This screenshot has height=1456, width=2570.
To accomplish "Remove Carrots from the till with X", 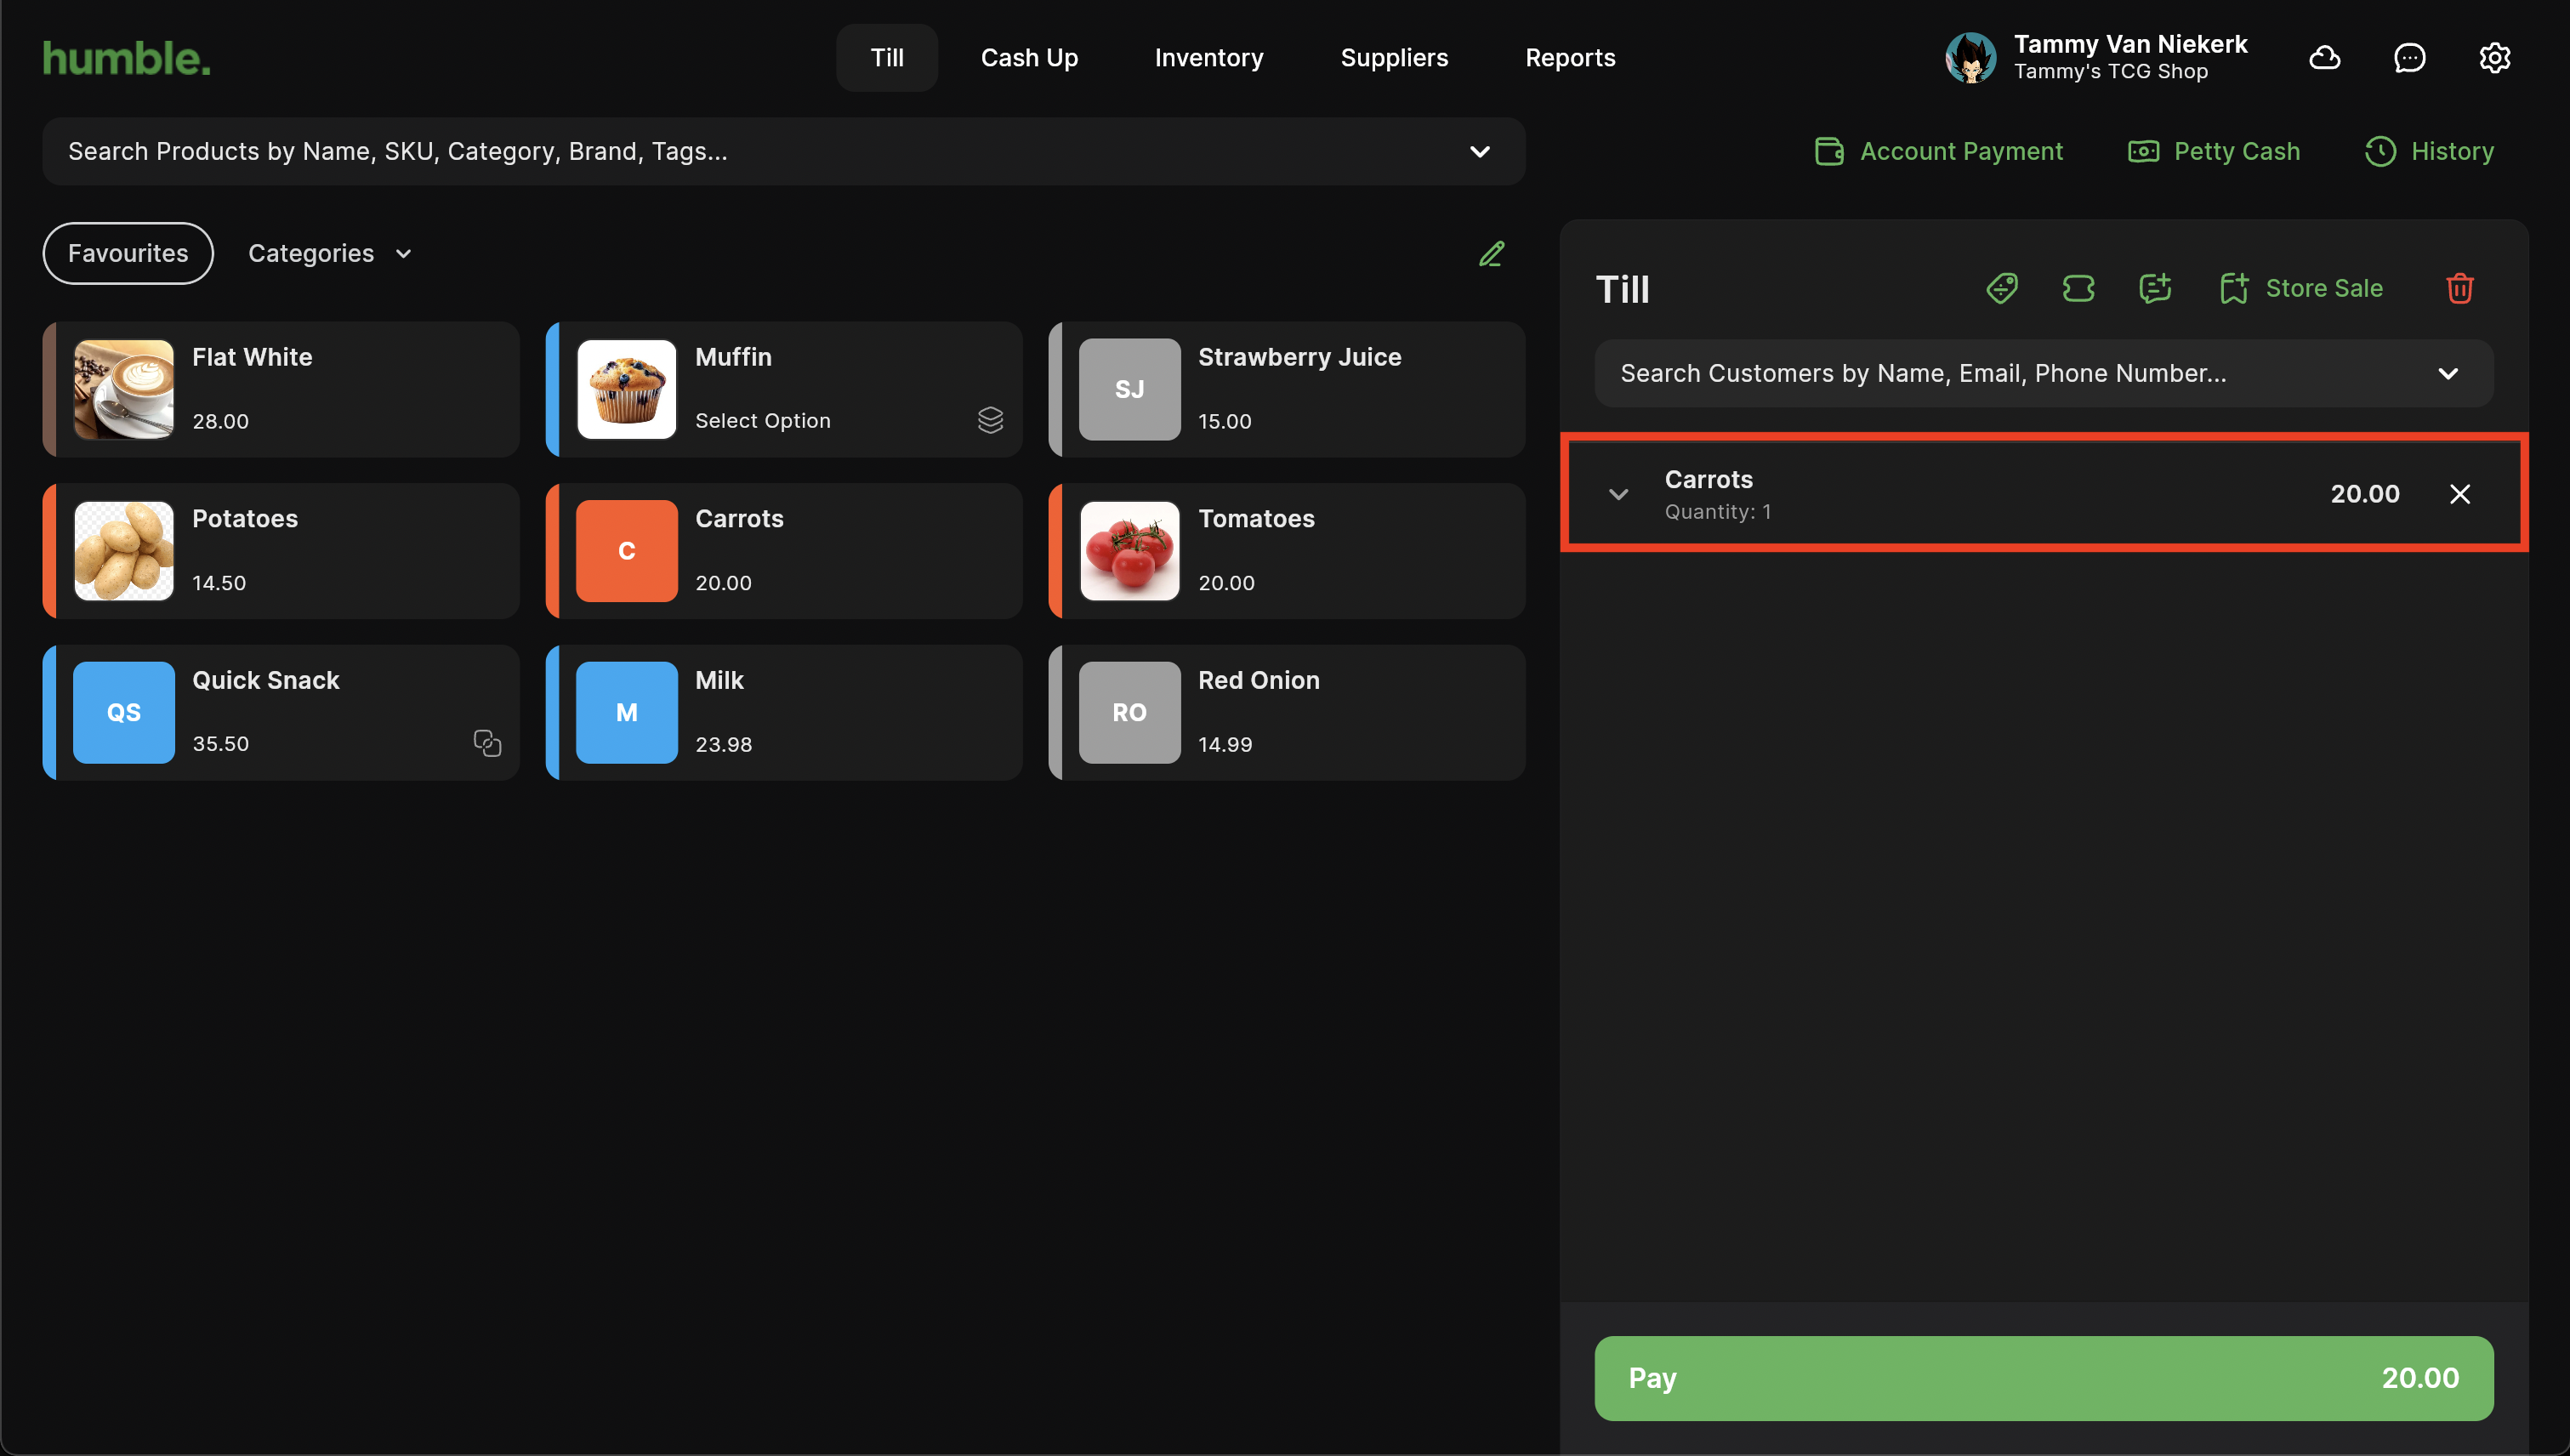I will click(x=2459, y=494).
